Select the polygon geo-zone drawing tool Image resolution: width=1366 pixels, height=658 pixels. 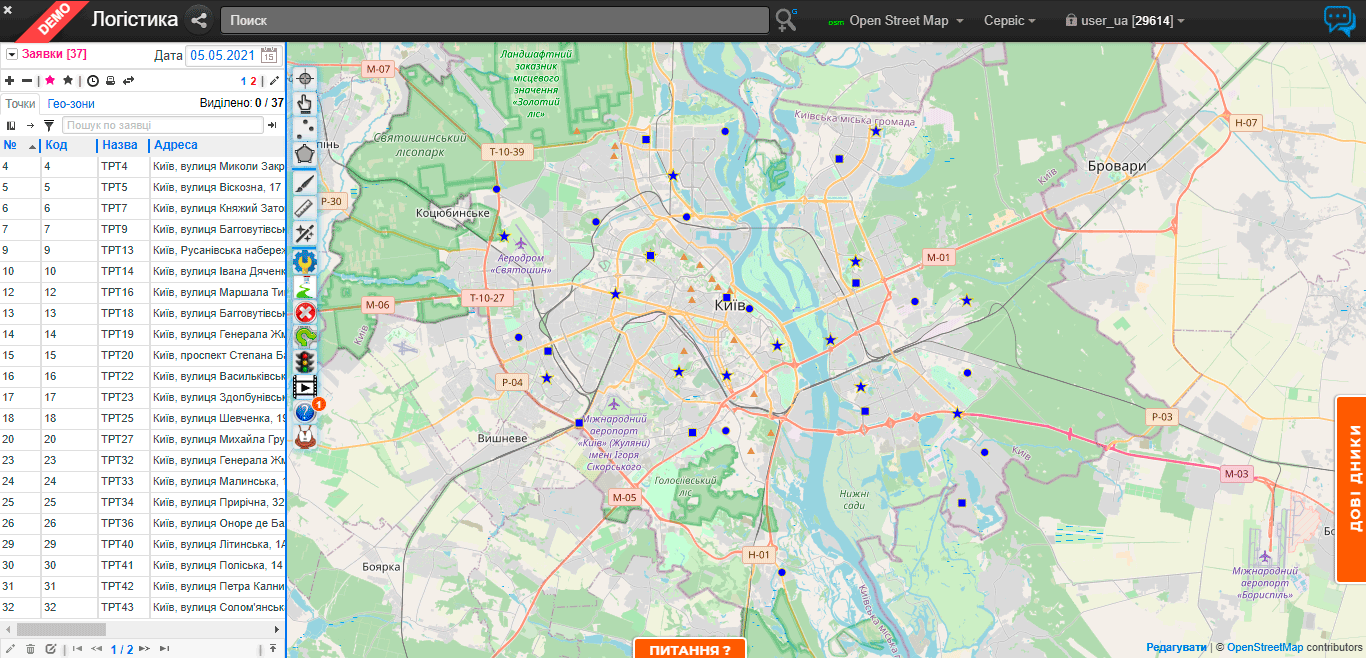click(x=305, y=154)
